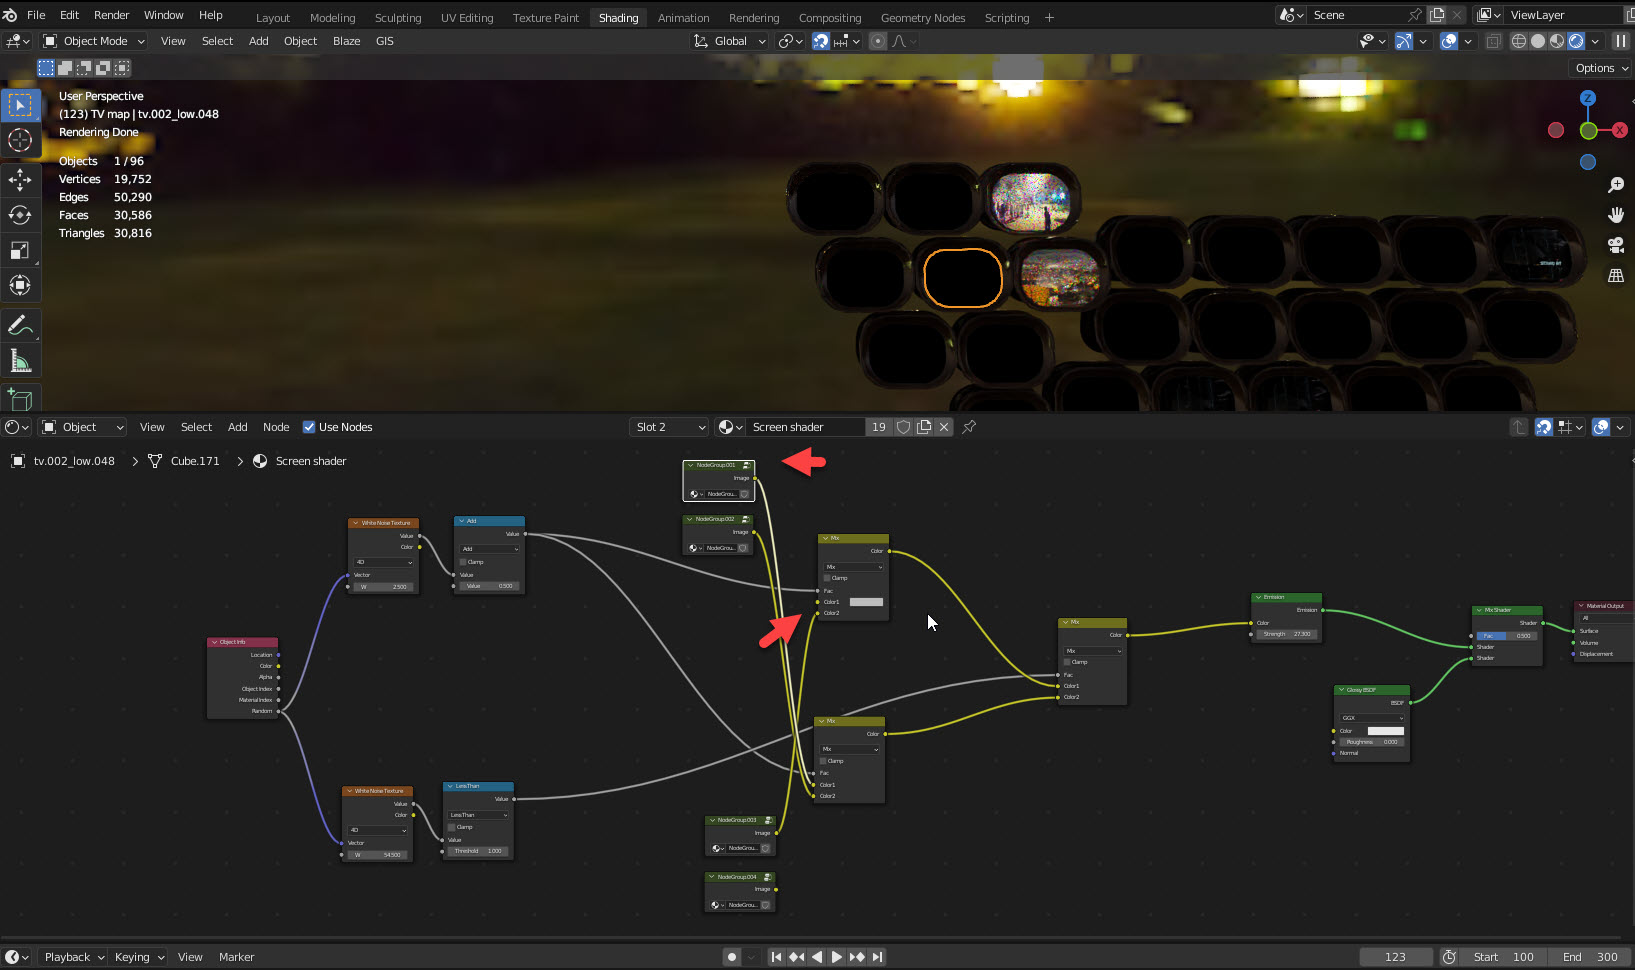Select the Select Box tool

coord(20,105)
